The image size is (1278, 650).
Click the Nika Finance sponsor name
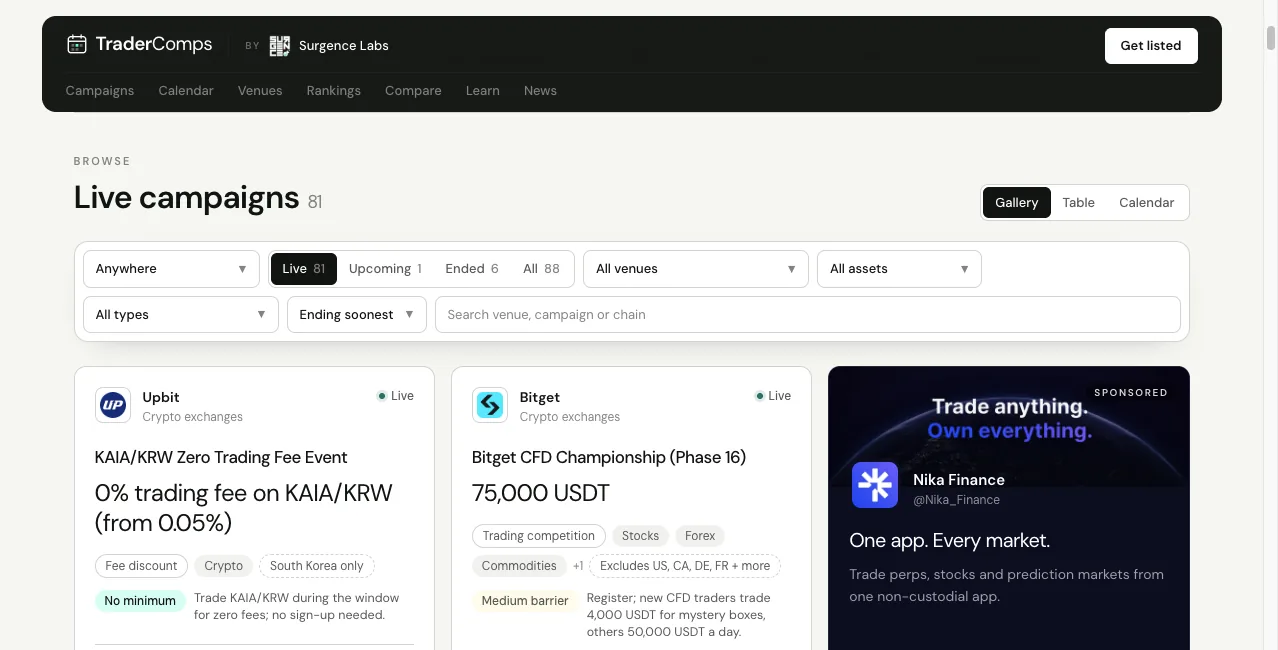point(959,480)
